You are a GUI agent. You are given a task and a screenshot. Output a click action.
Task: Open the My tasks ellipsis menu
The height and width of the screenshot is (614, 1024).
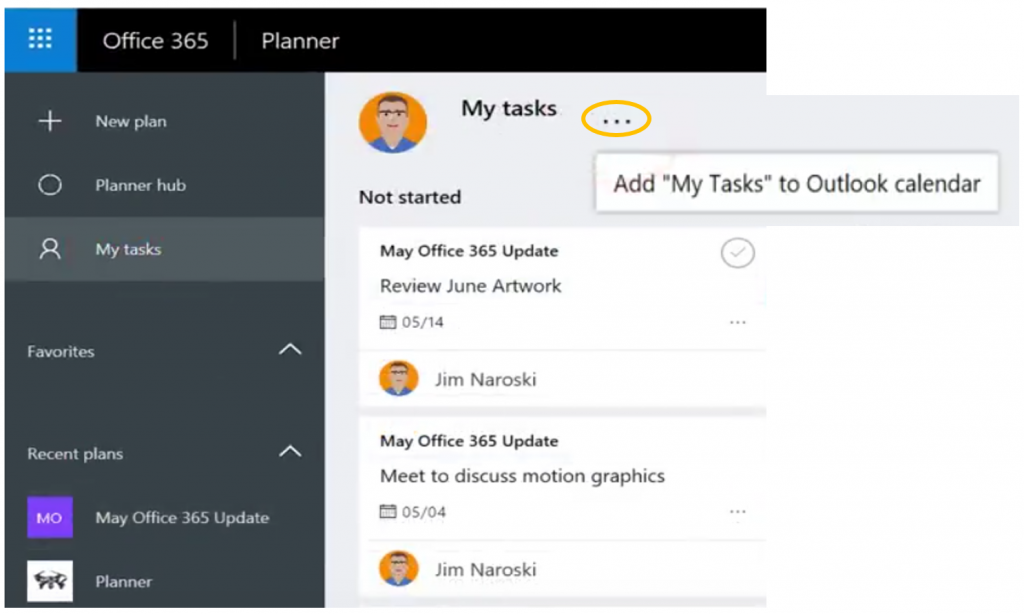pyautogui.click(x=616, y=119)
